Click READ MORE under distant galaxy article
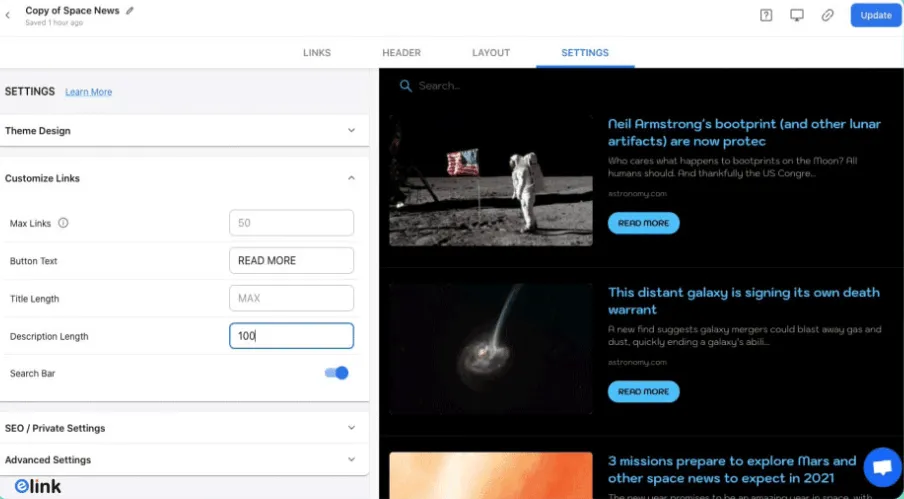This screenshot has height=499, width=904. tap(643, 391)
